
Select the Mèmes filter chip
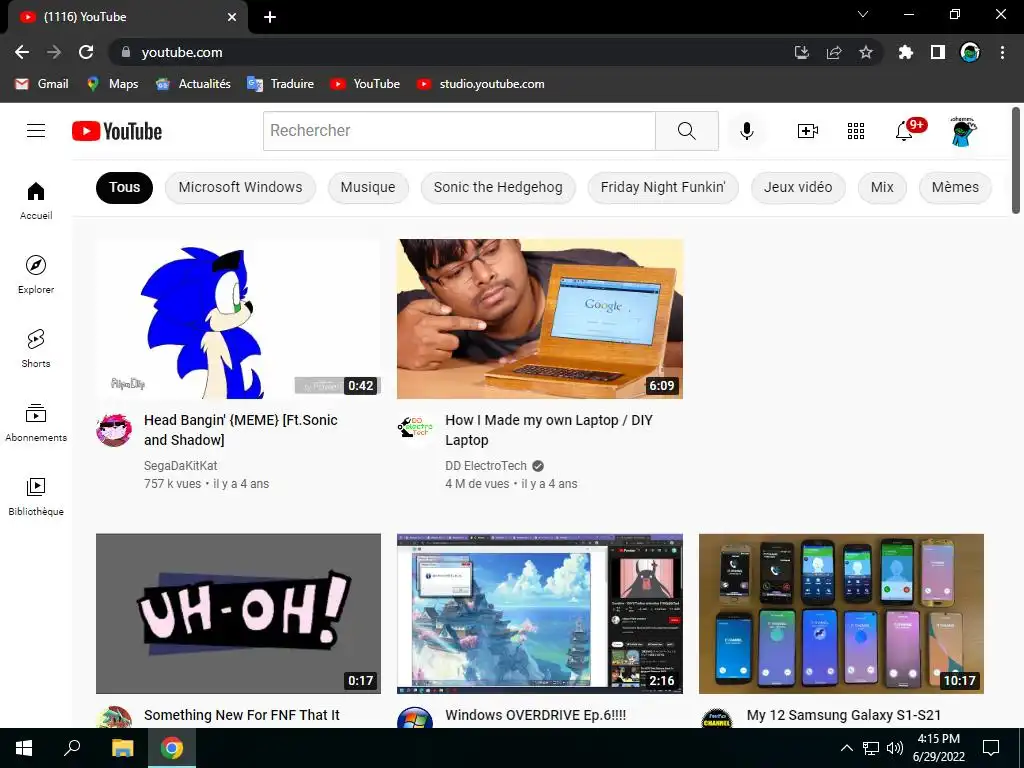click(x=955, y=187)
